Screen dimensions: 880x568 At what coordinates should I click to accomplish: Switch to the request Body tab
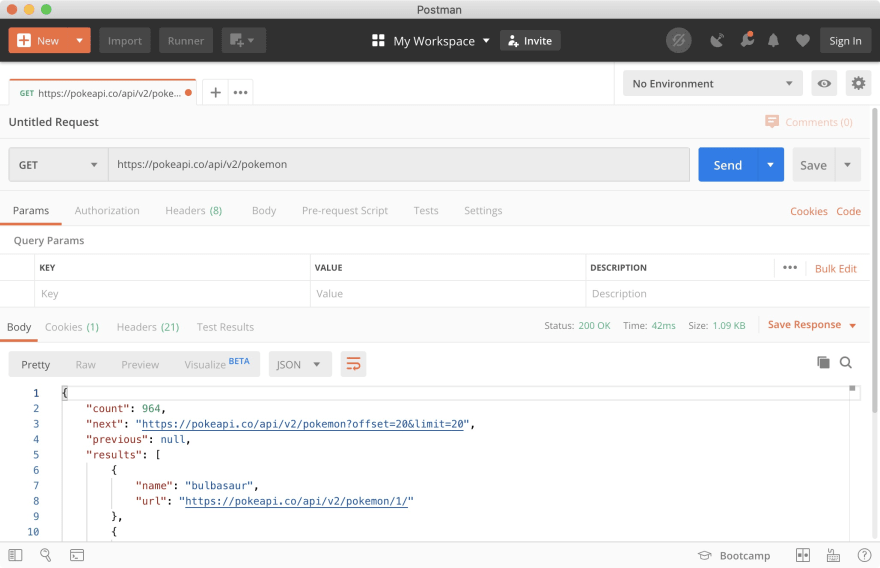click(x=264, y=210)
